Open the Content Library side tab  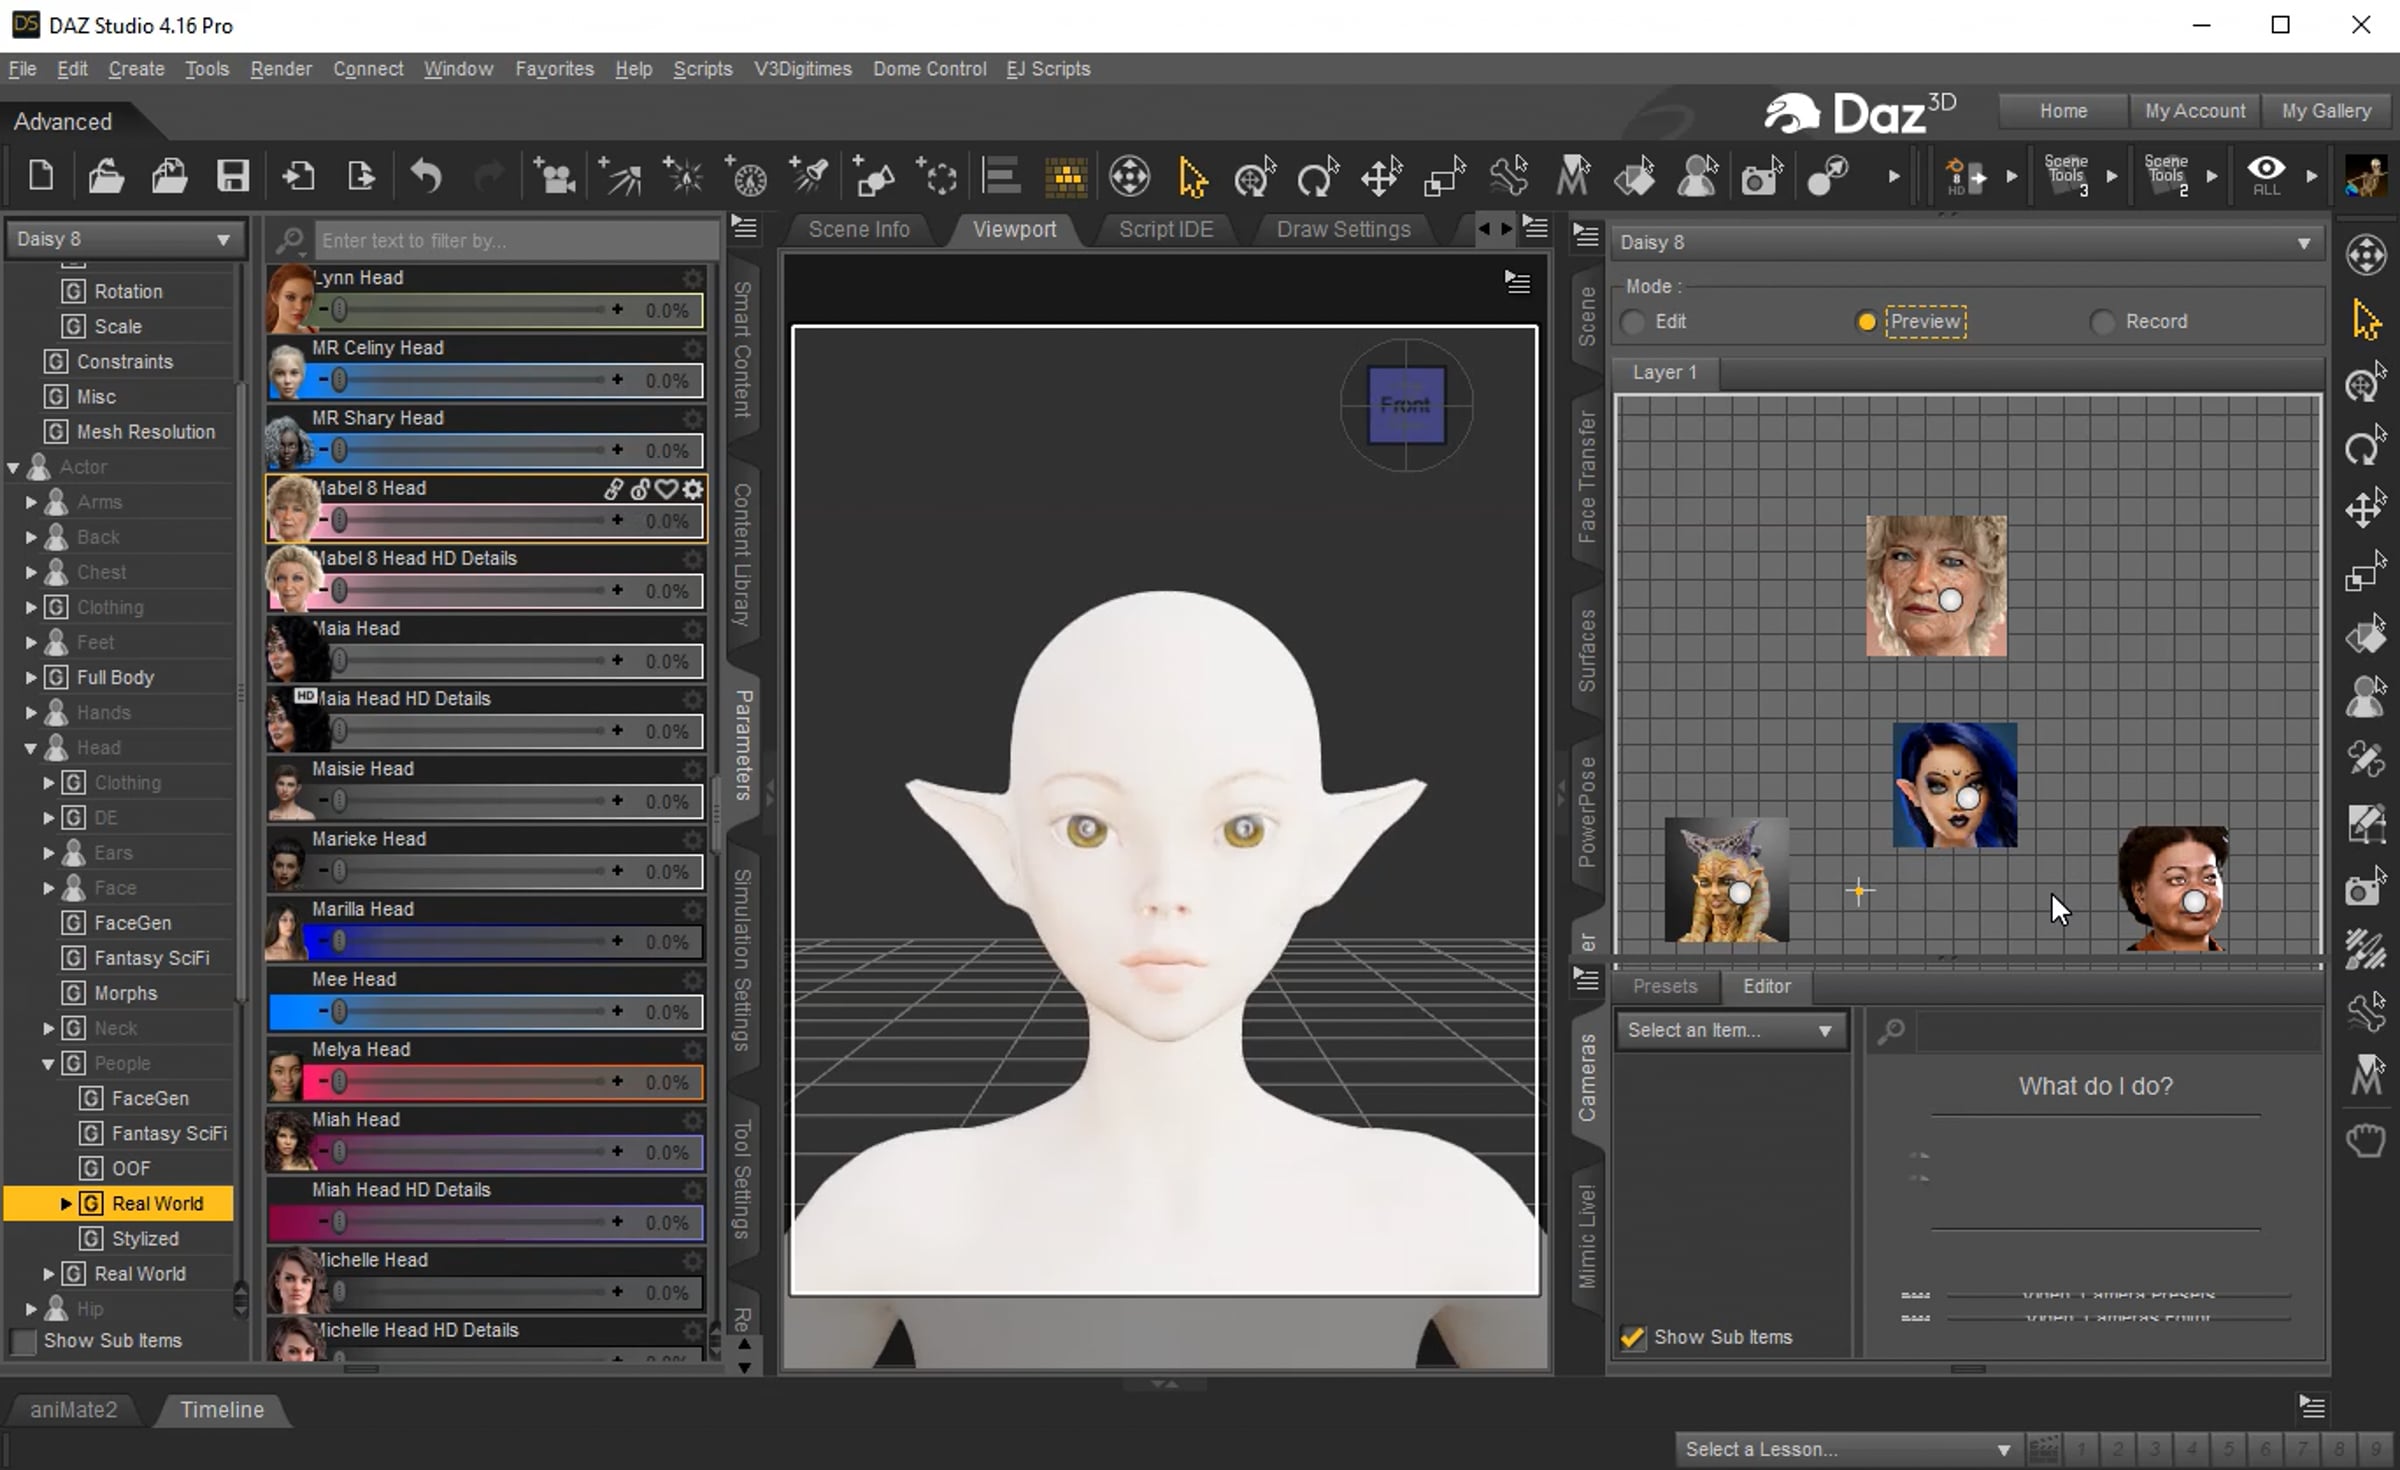click(742, 555)
